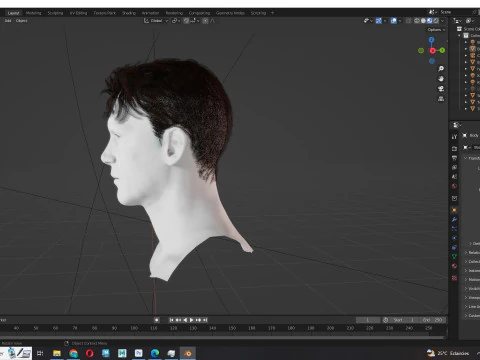Jump to the timeline start frame

(x=171, y=320)
